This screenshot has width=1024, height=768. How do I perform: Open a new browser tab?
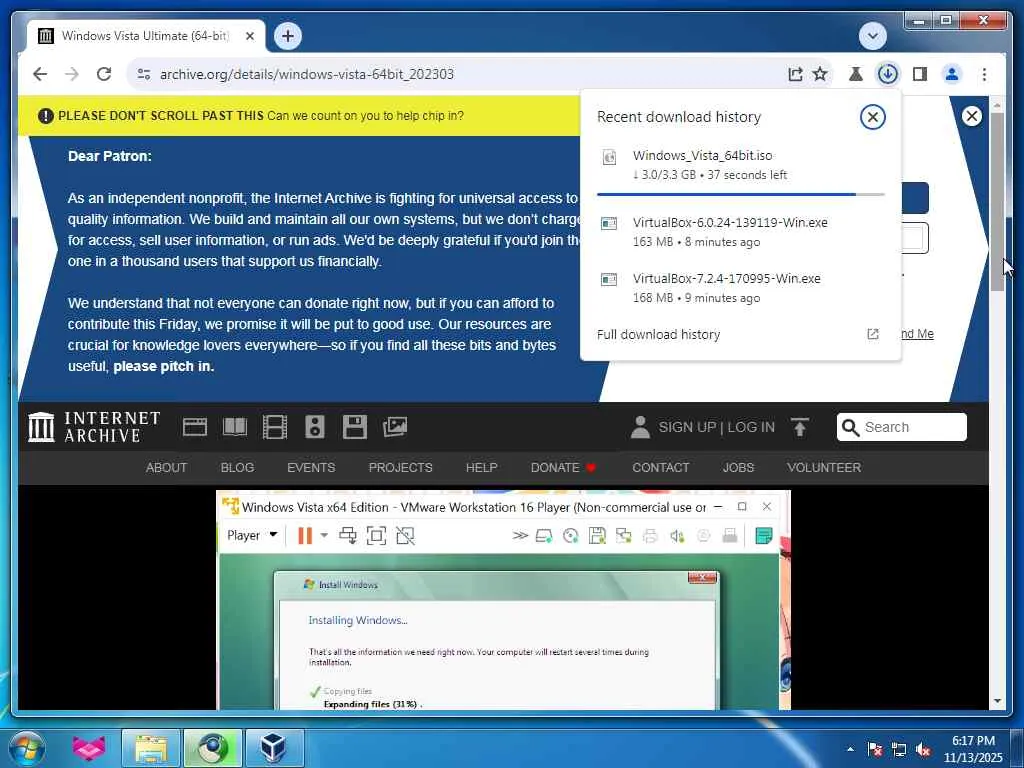(288, 35)
